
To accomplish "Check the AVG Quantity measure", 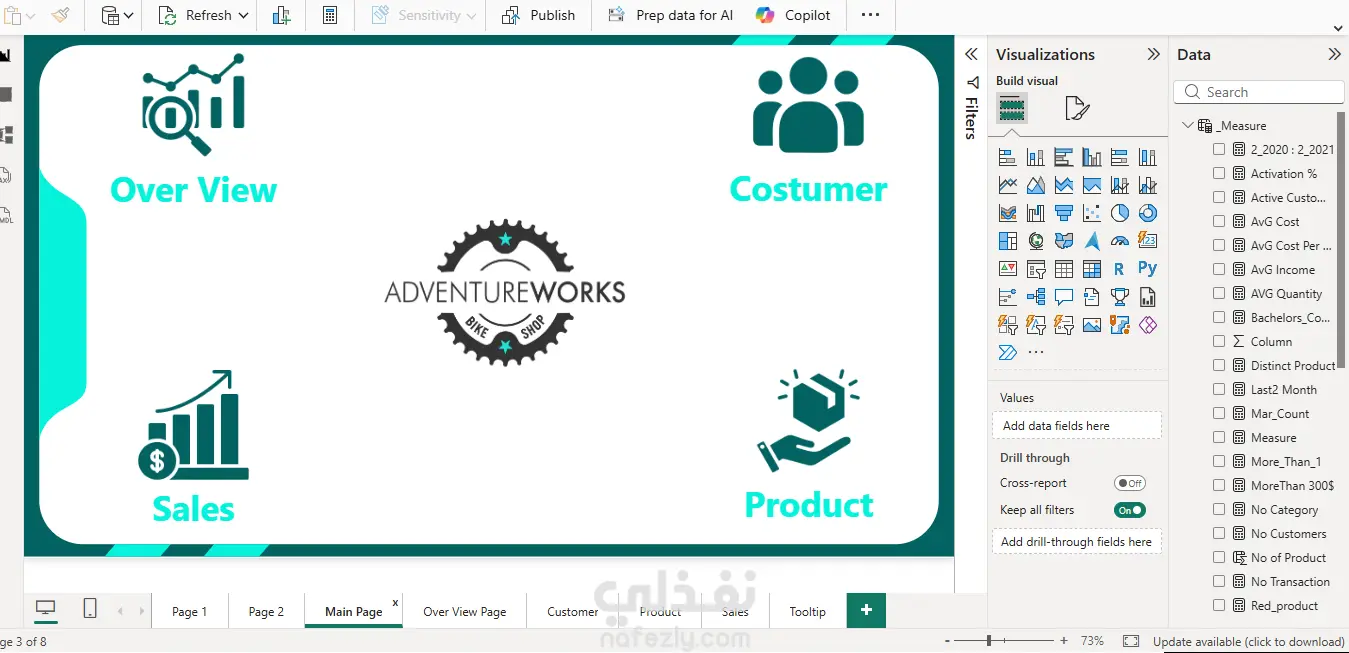I will coord(1219,293).
